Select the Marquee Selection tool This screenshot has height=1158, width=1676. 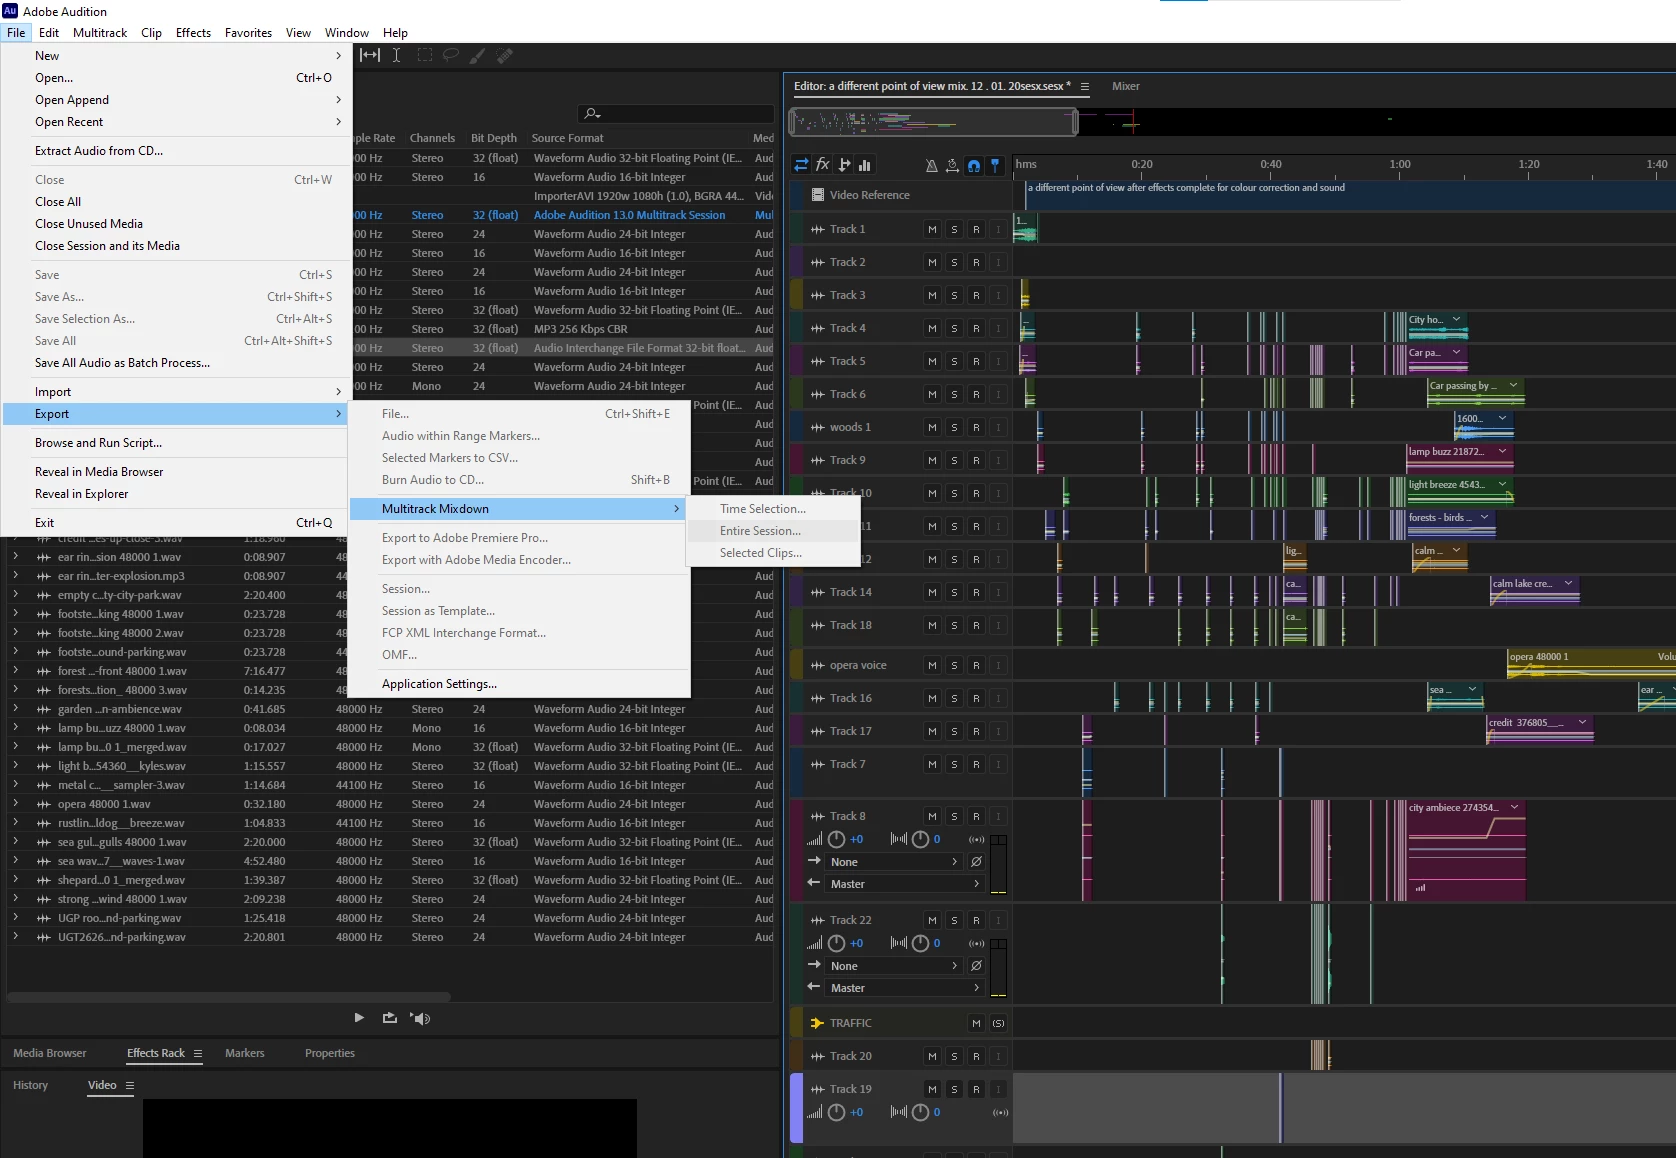point(424,55)
